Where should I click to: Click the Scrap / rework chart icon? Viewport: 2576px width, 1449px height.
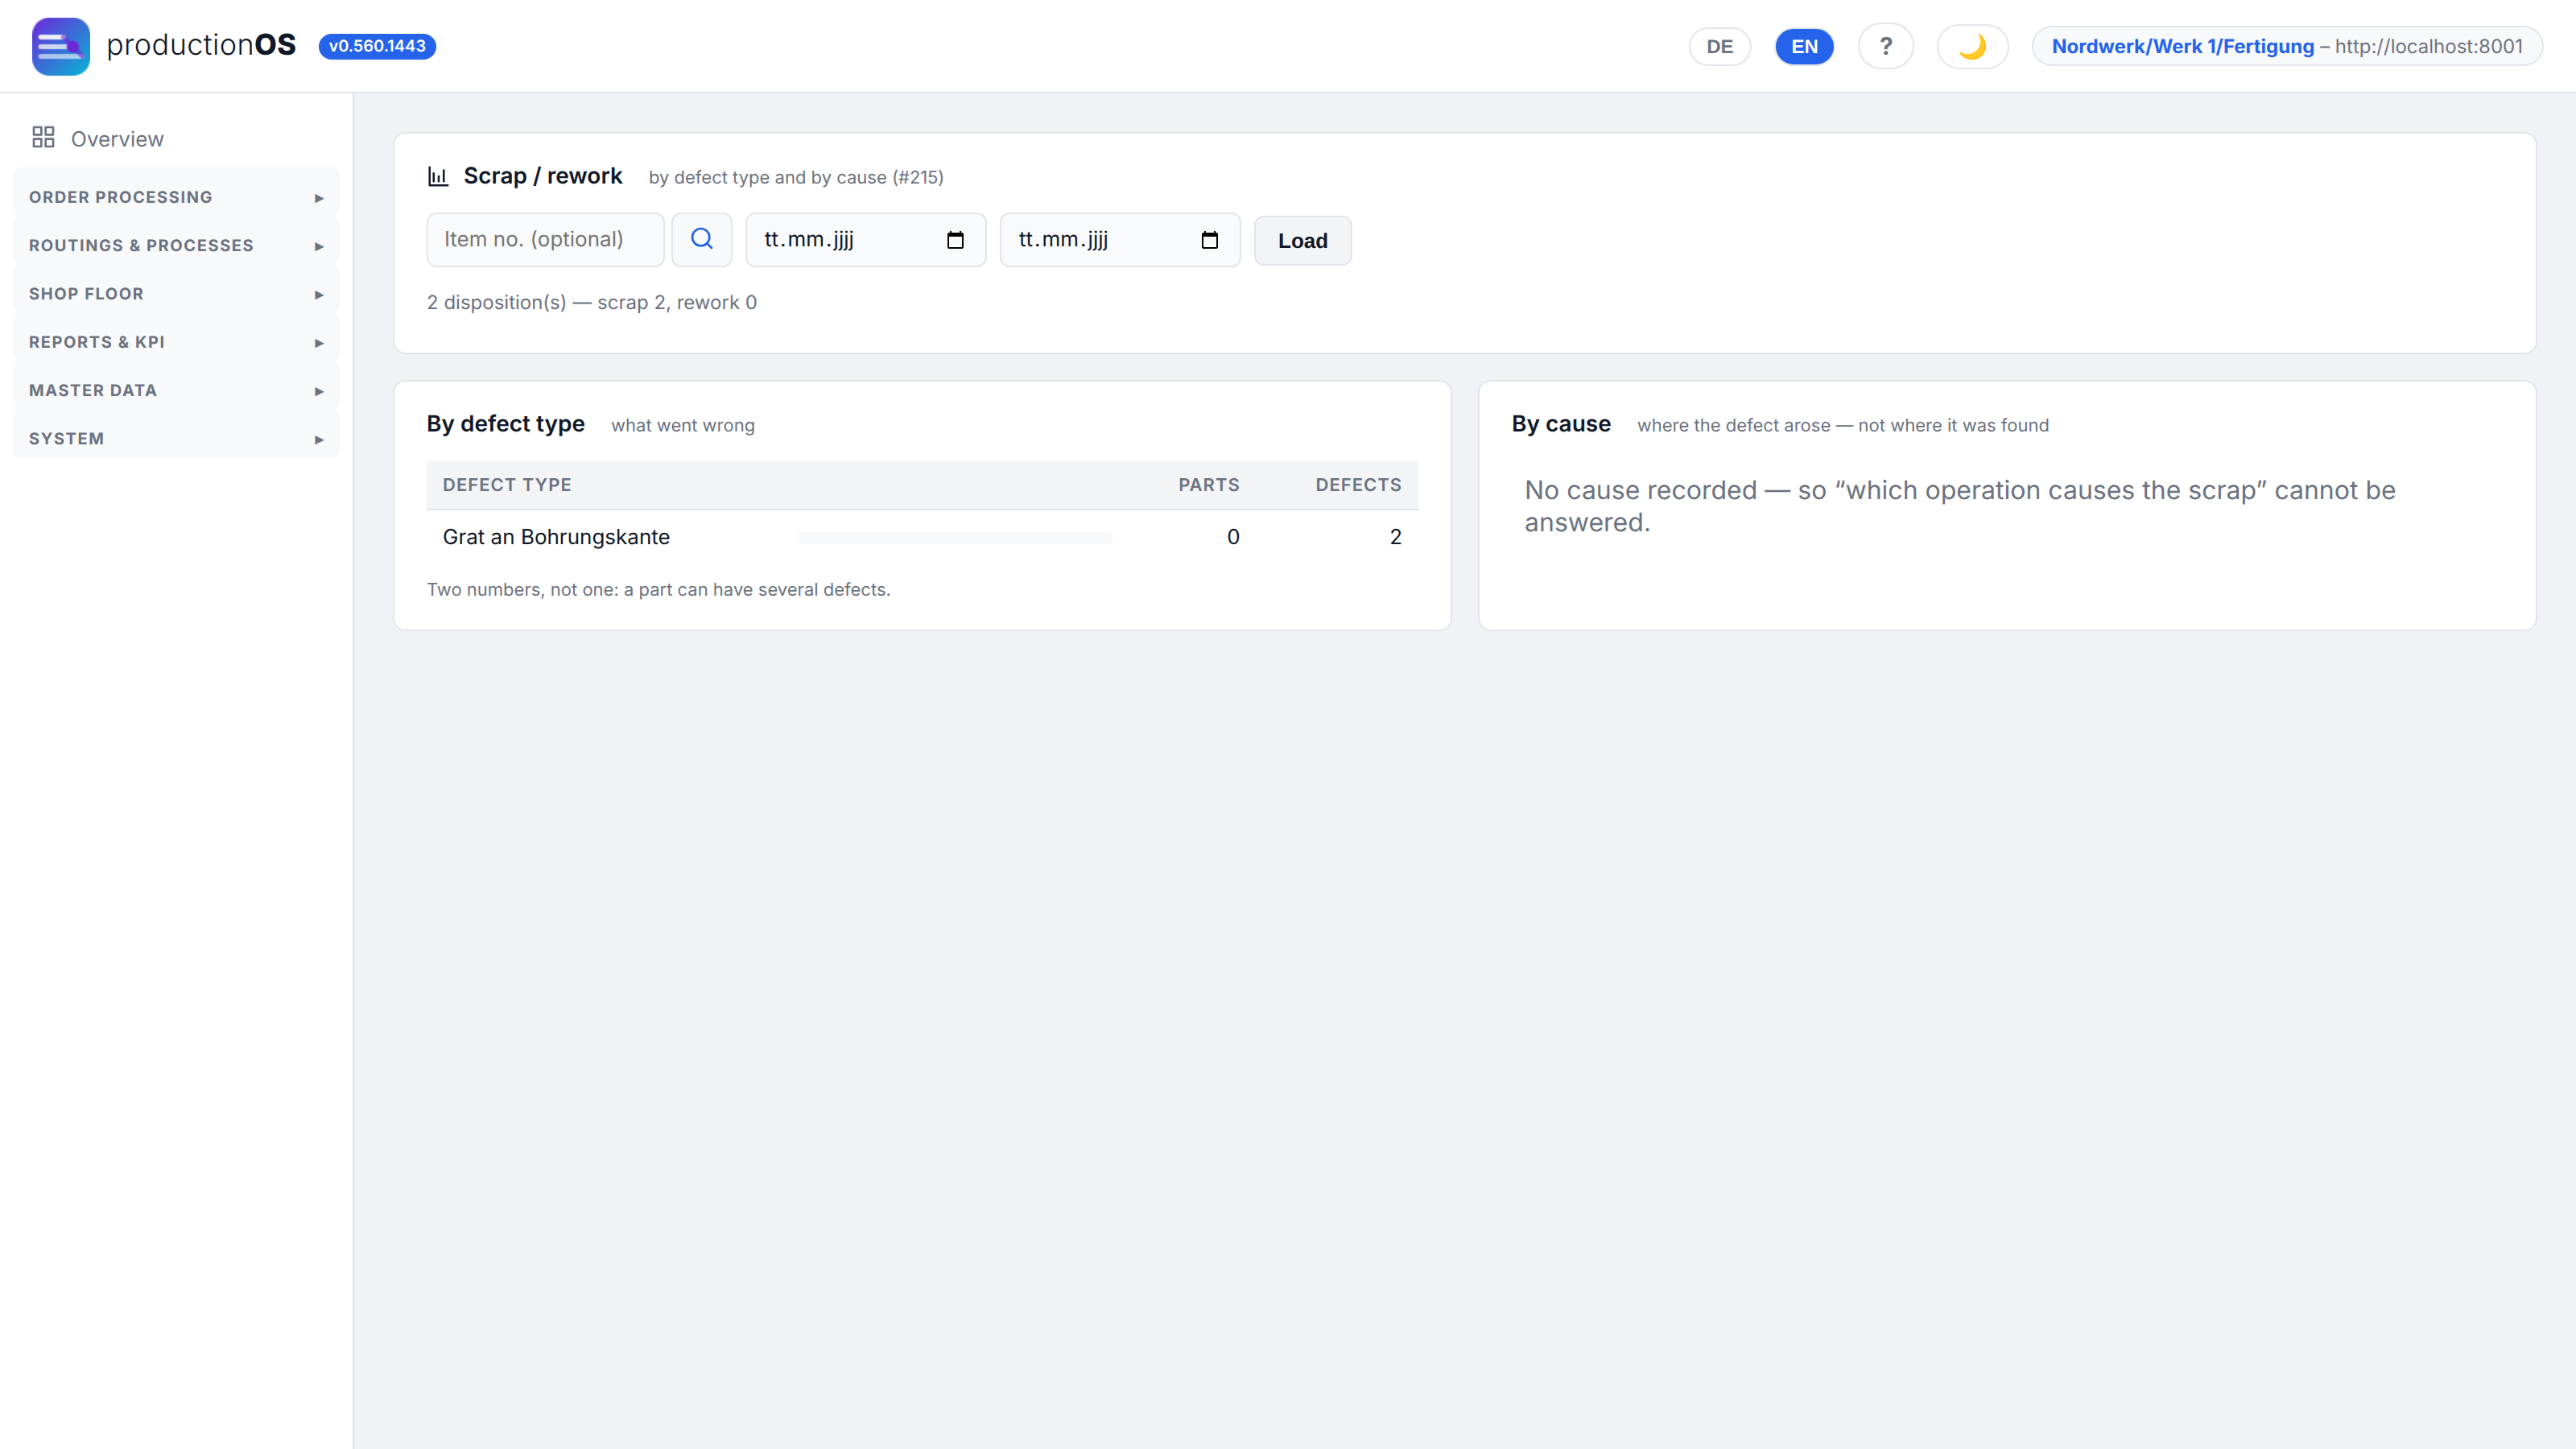tap(438, 177)
